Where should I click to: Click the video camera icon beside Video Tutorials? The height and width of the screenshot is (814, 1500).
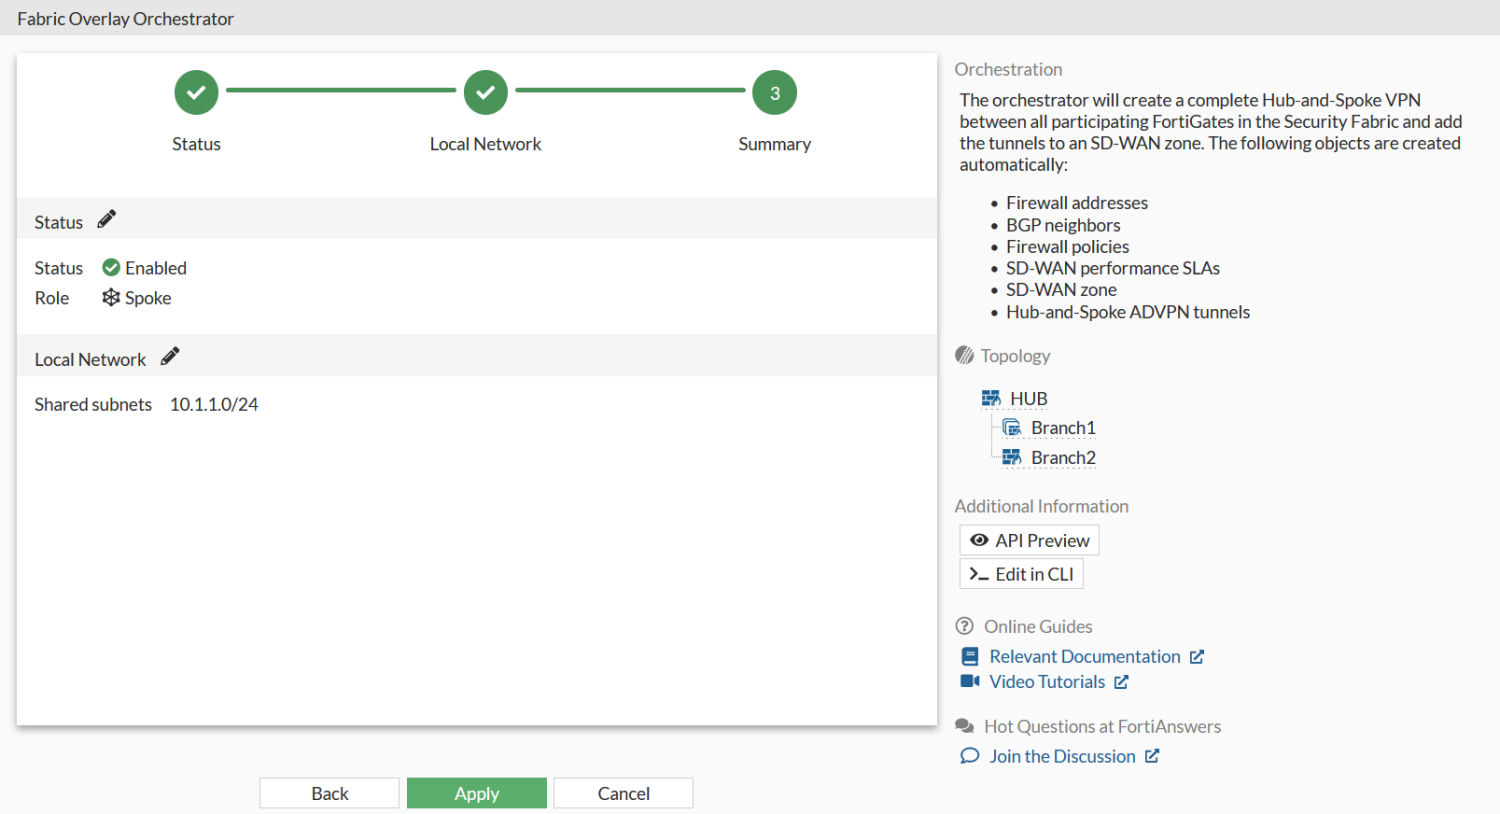(970, 681)
